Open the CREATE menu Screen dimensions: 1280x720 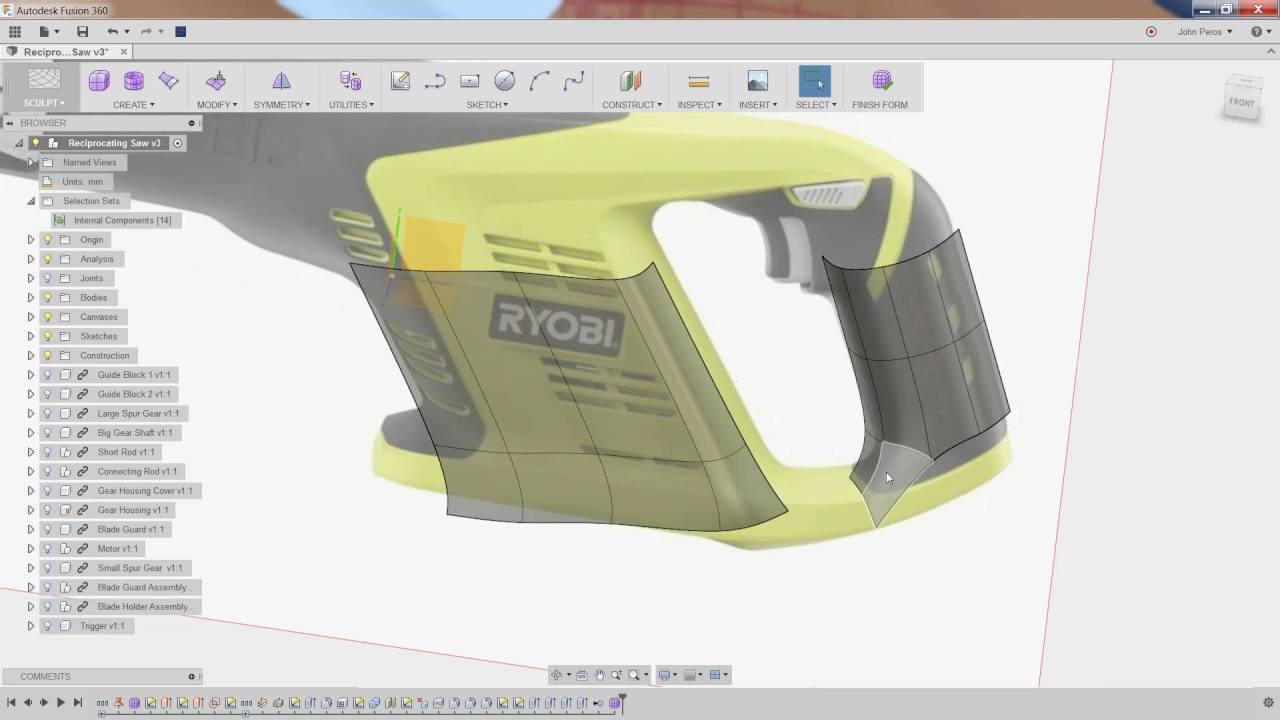point(133,105)
